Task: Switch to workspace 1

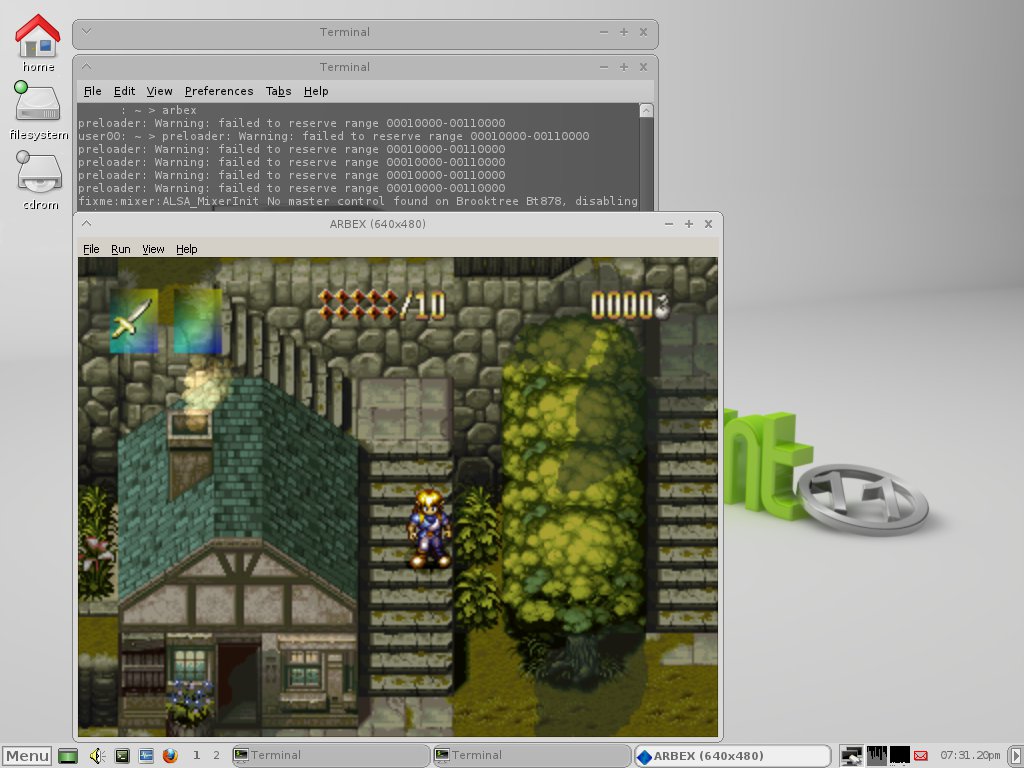Action: 196,755
